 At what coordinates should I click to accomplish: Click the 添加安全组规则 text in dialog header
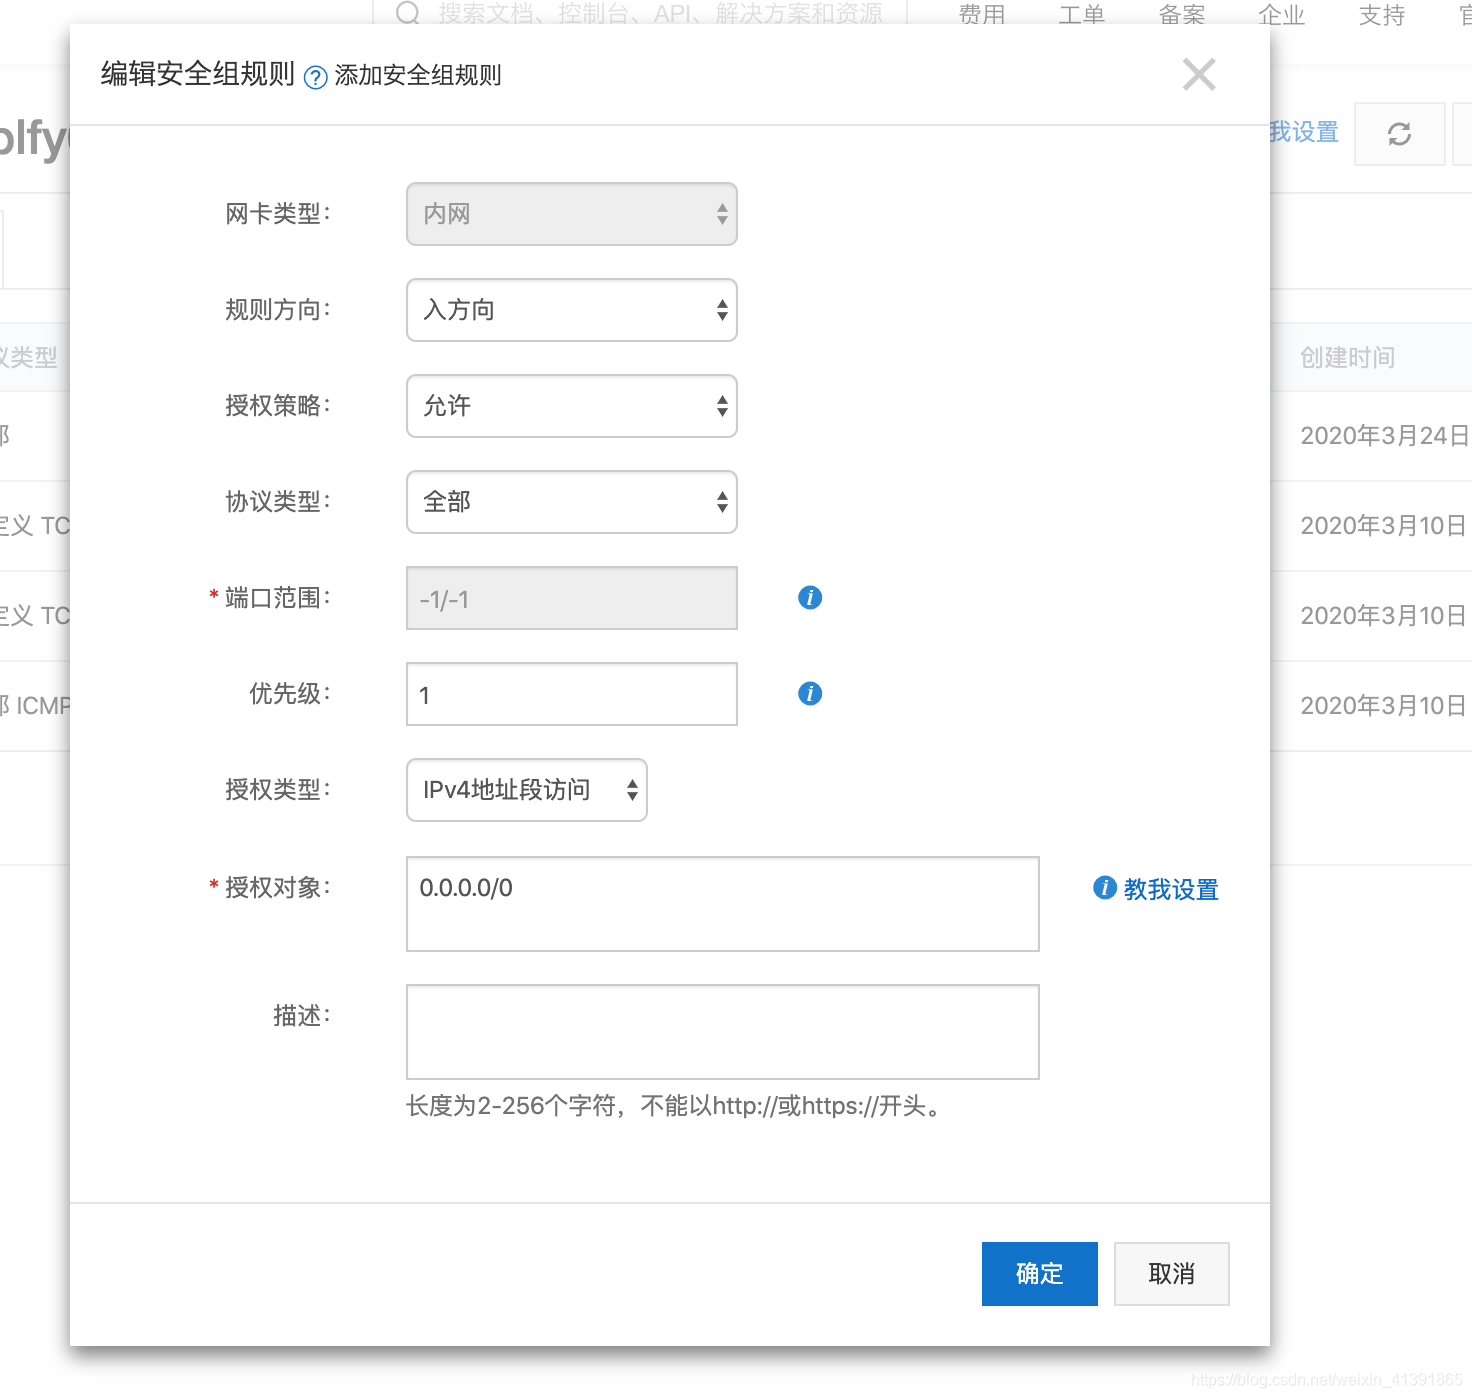tap(418, 75)
